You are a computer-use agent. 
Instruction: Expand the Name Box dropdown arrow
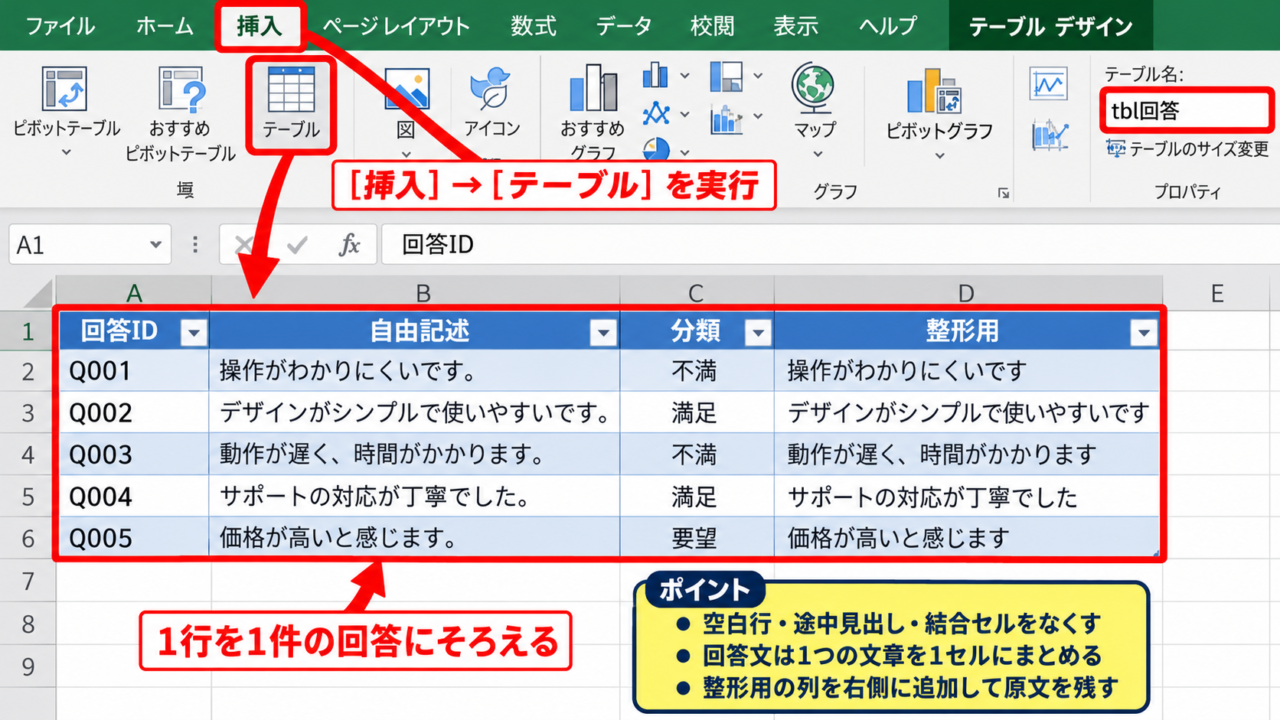coord(155,245)
